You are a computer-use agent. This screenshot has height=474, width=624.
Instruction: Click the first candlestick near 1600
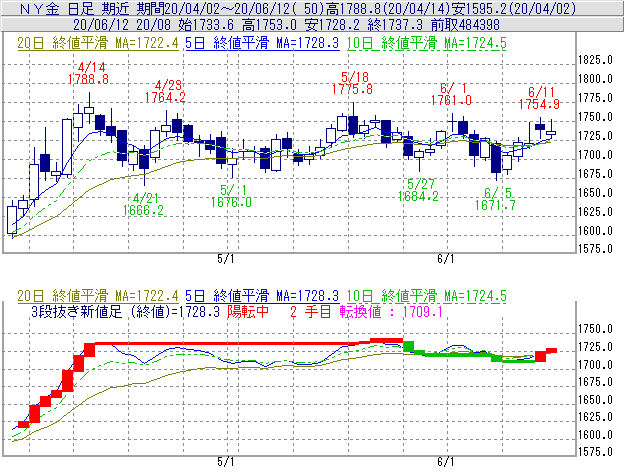click(x=12, y=220)
